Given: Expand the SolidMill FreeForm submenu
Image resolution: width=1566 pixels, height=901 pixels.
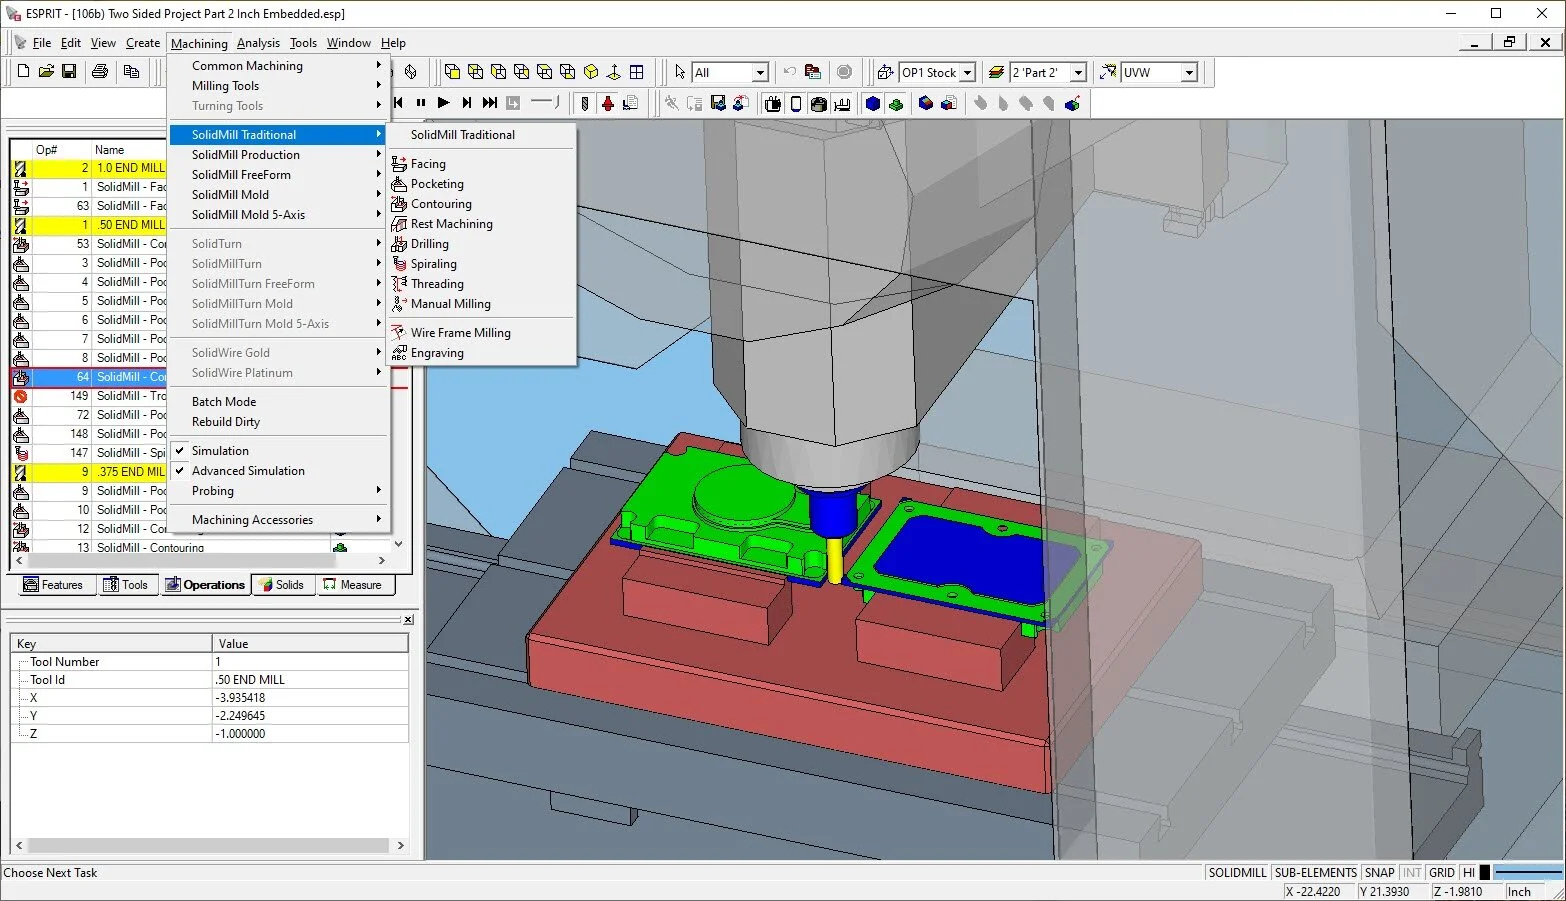Looking at the screenshot, I should (x=278, y=175).
